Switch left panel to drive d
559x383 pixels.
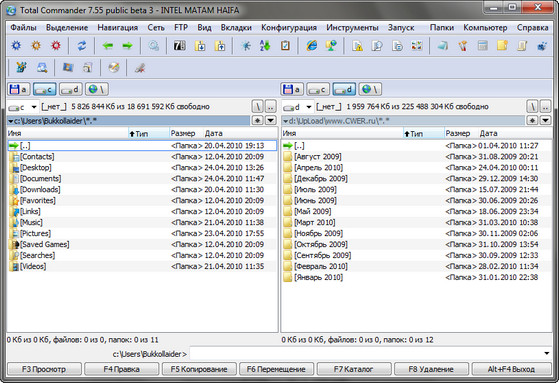[71, 89]
